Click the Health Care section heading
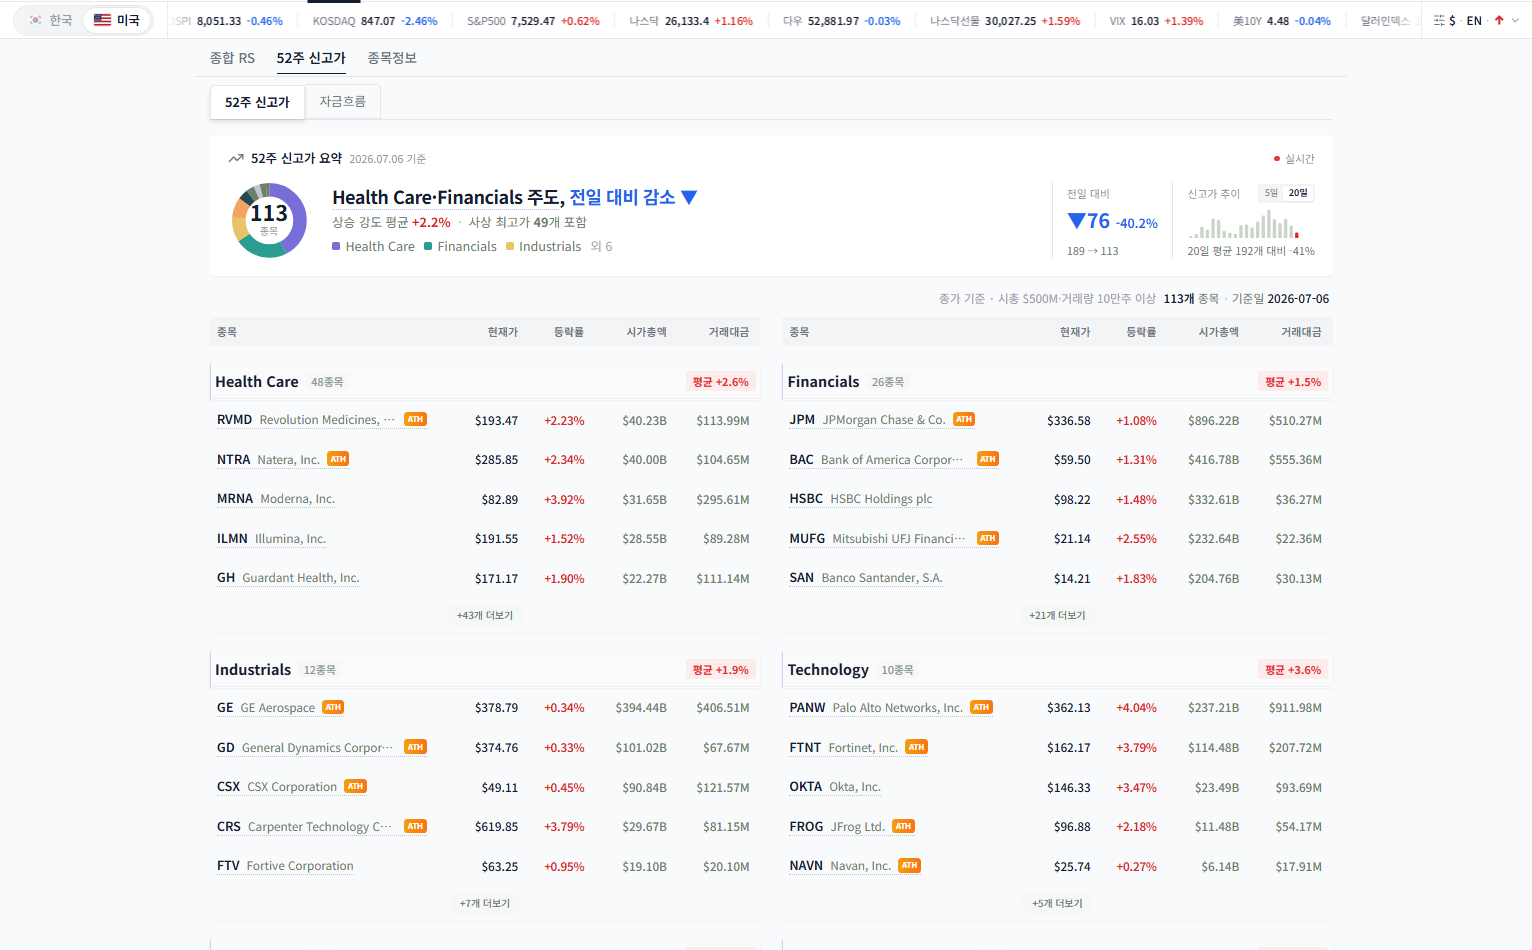 click(257, 382)
